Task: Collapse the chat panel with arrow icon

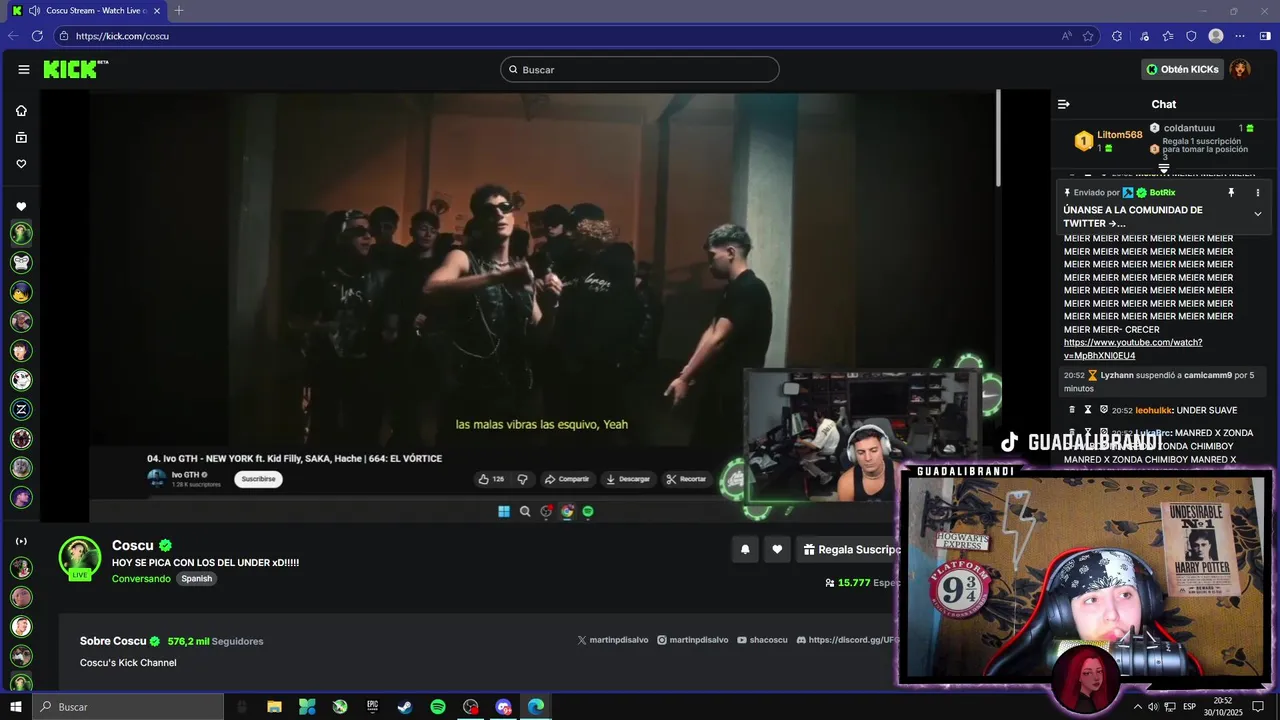Action: pos(1064,104)
